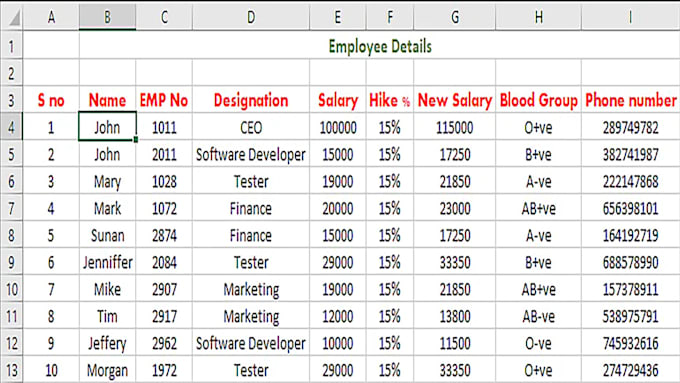Select the cell containing Mark
680x383 pixels.
(x=107, y=209)
